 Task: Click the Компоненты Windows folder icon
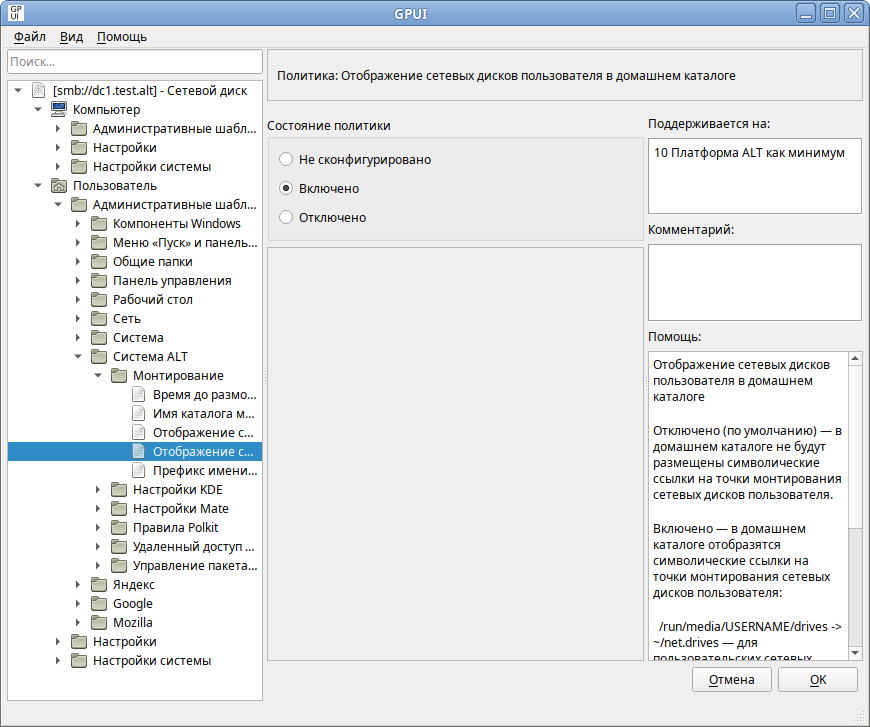click(x=99, y=223)
